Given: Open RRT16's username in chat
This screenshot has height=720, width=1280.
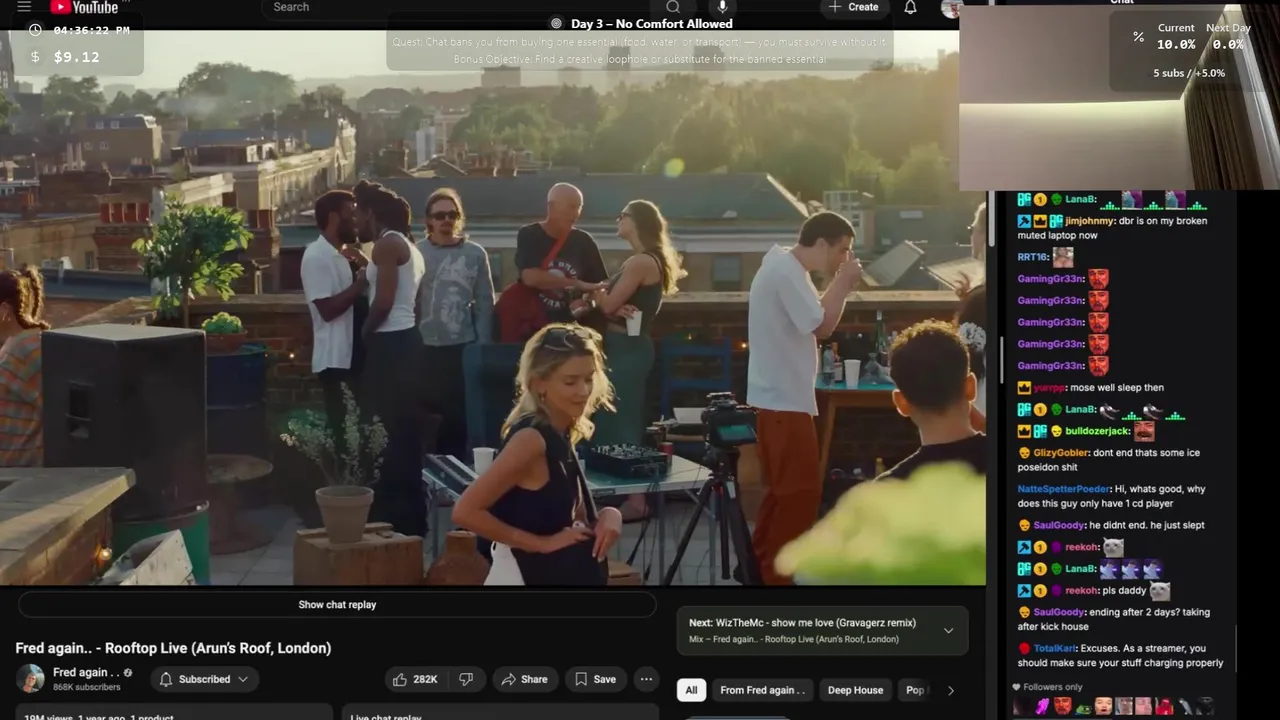Looking at the screenshot, I should (1031, 257).
